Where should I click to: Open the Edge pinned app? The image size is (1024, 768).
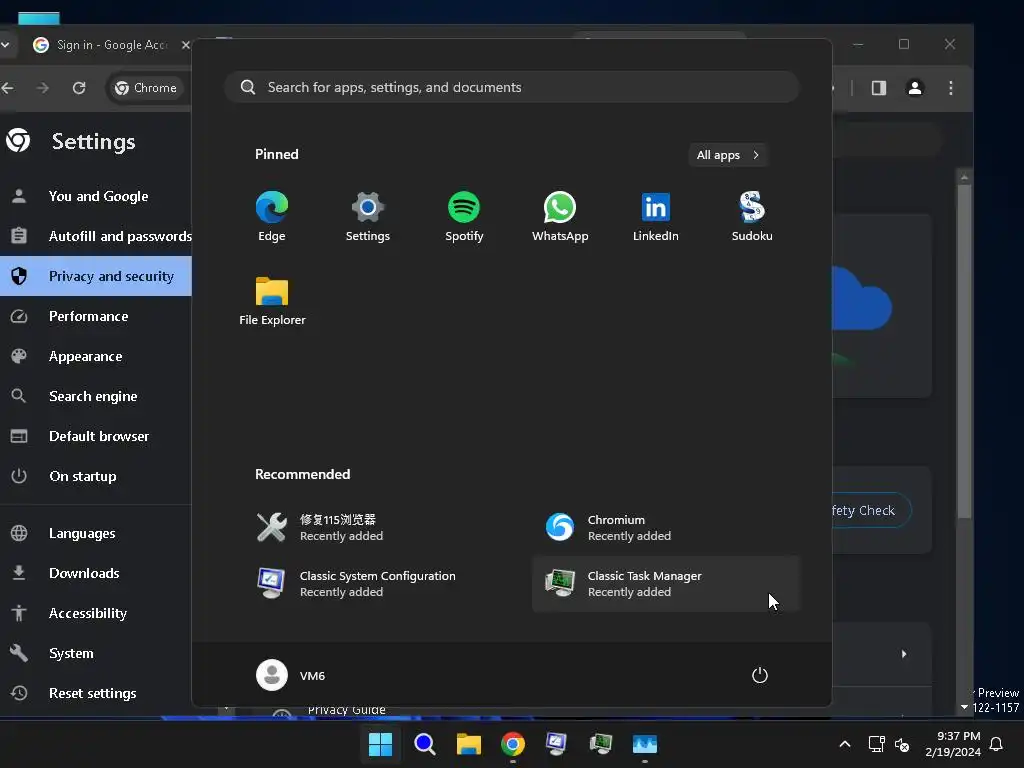272,217
